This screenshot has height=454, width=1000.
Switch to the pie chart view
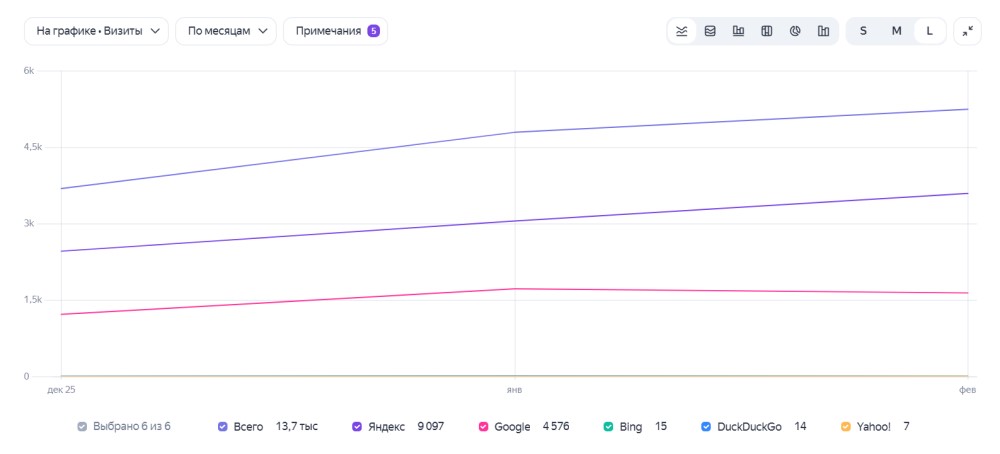[x=795, y=31]
